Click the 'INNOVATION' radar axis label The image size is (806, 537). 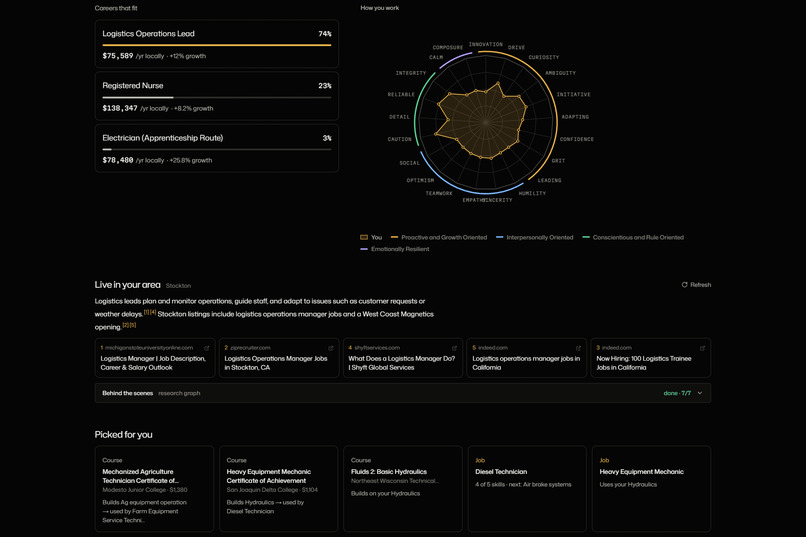pyautogui.click(x=486, y=44)
